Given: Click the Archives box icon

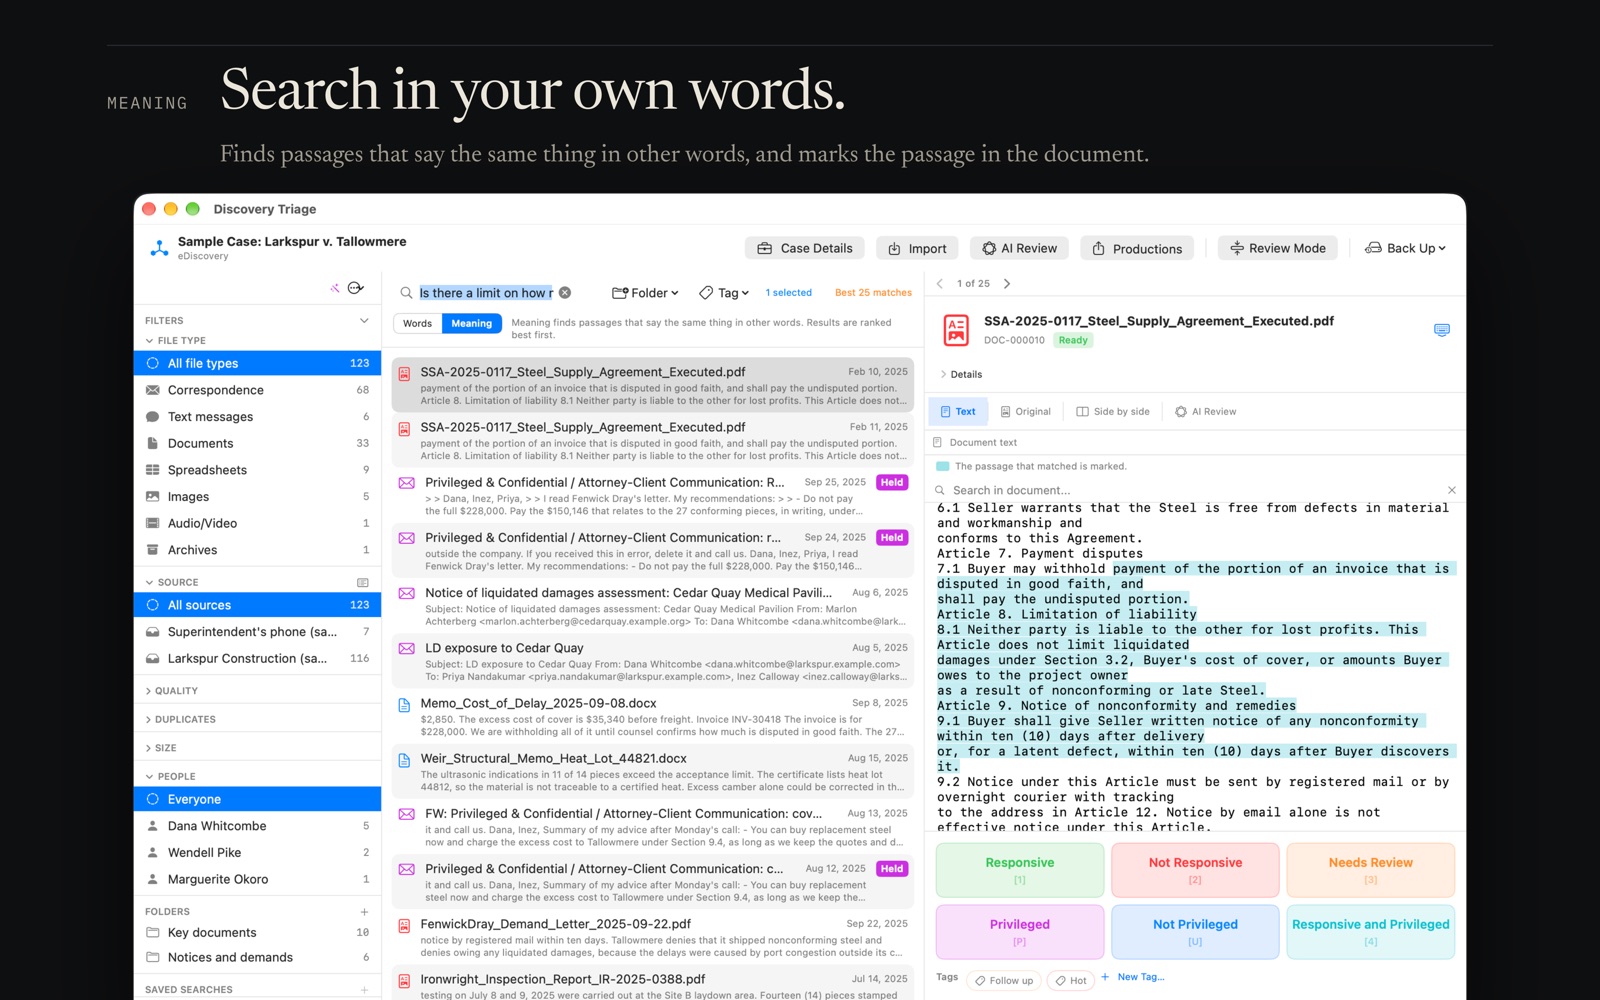Looking at the screenshot, I should tap(153, 550).
